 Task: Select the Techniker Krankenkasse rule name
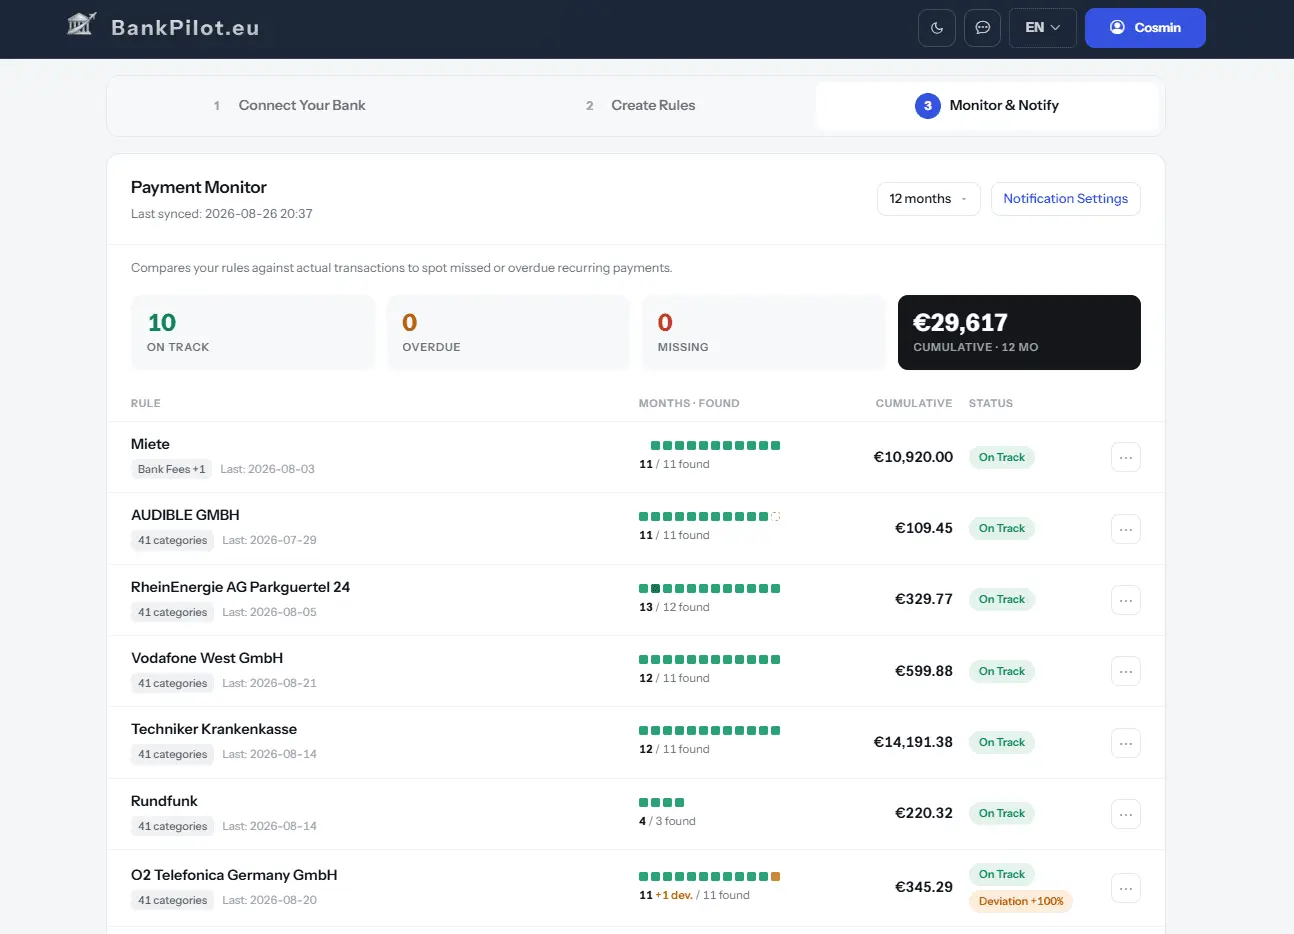coord(214,729)
